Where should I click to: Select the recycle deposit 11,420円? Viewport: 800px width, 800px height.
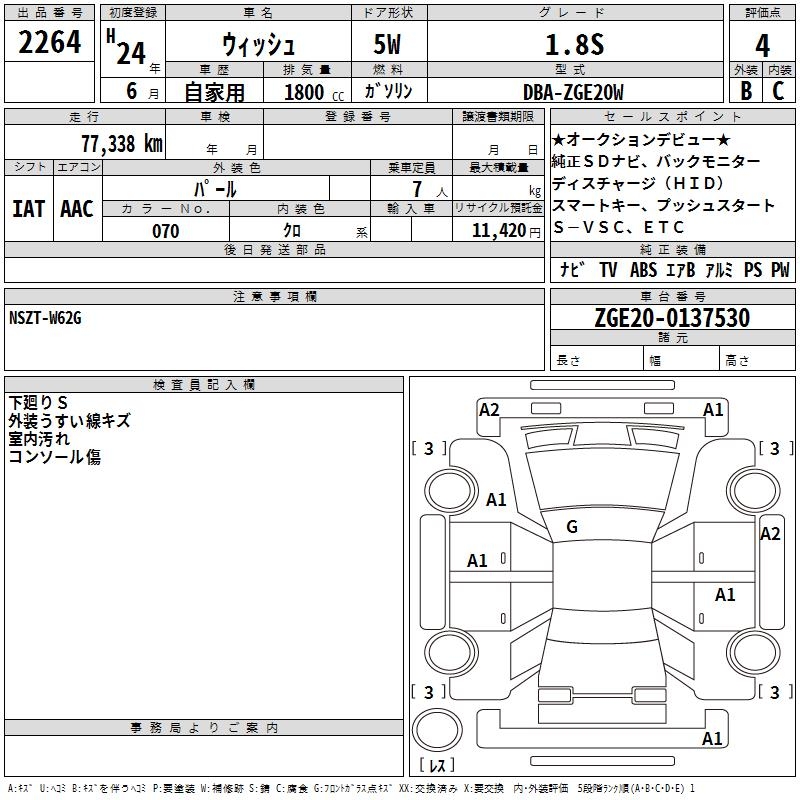506,231
